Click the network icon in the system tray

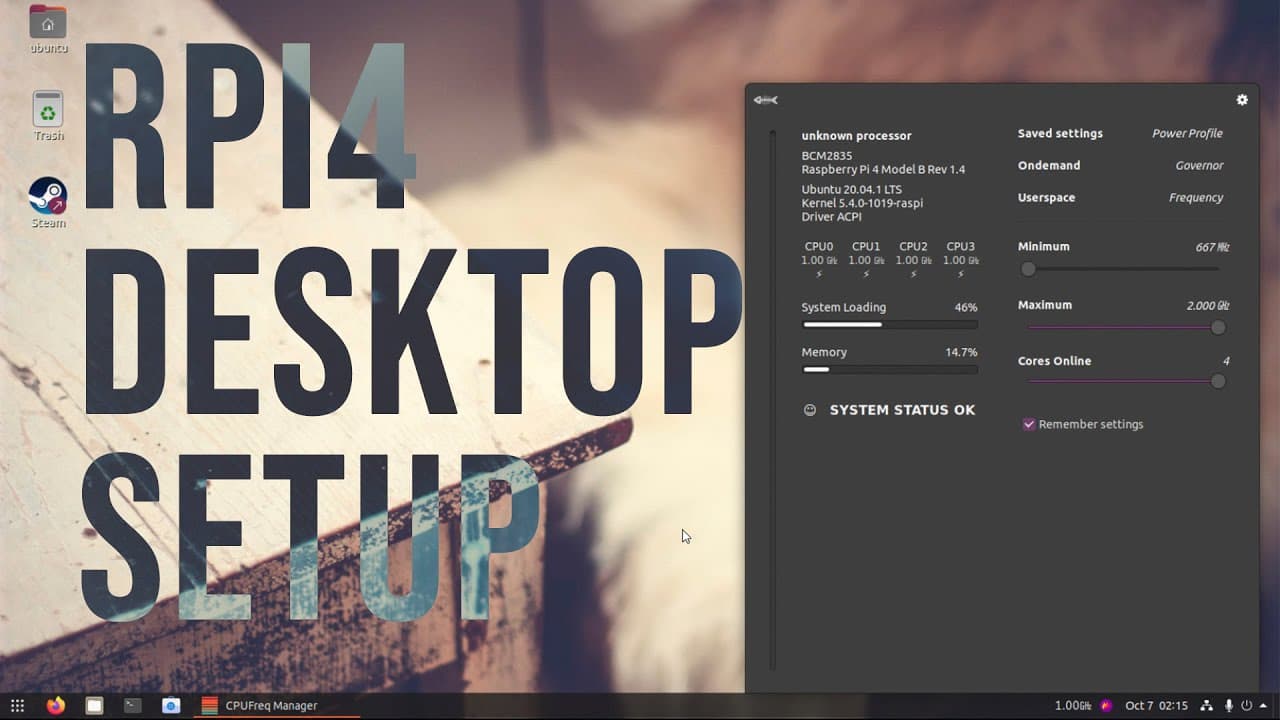[x=1206, y=706]
